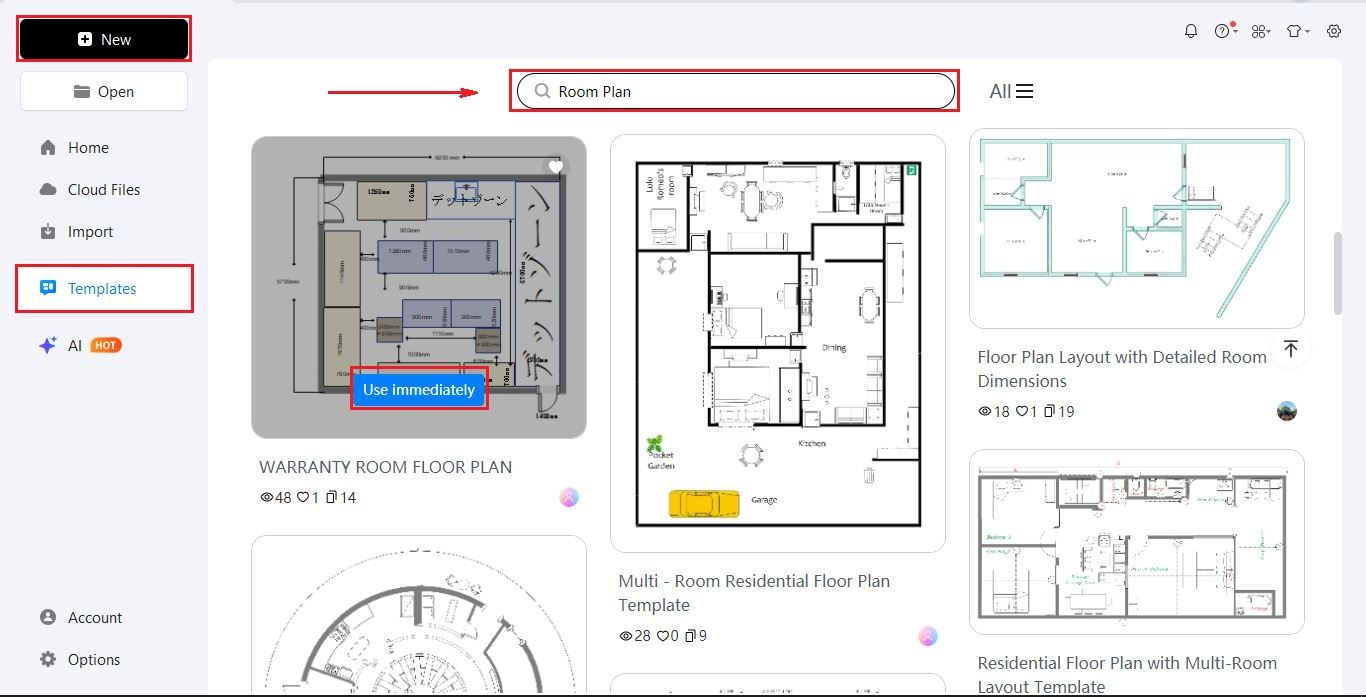Viewport: 1366px width, 697px height.
Task: Click copy count icon under Warranty Room
Action: [332, 497]
